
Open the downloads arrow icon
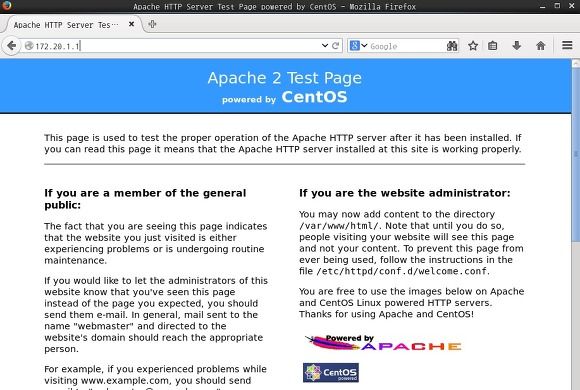pyautogui.click(x=517, y=46)
